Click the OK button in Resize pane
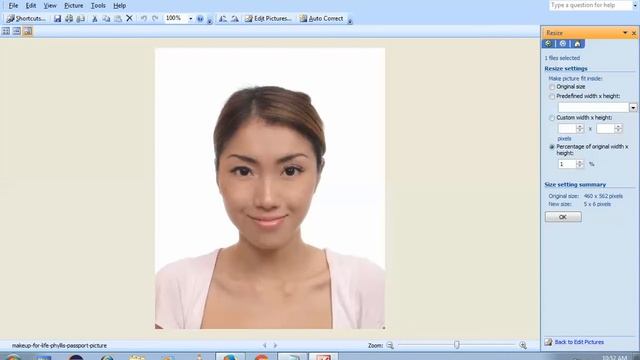Viewport: 640px width, 360px height. pyautogui.click(x=563, y=217)
